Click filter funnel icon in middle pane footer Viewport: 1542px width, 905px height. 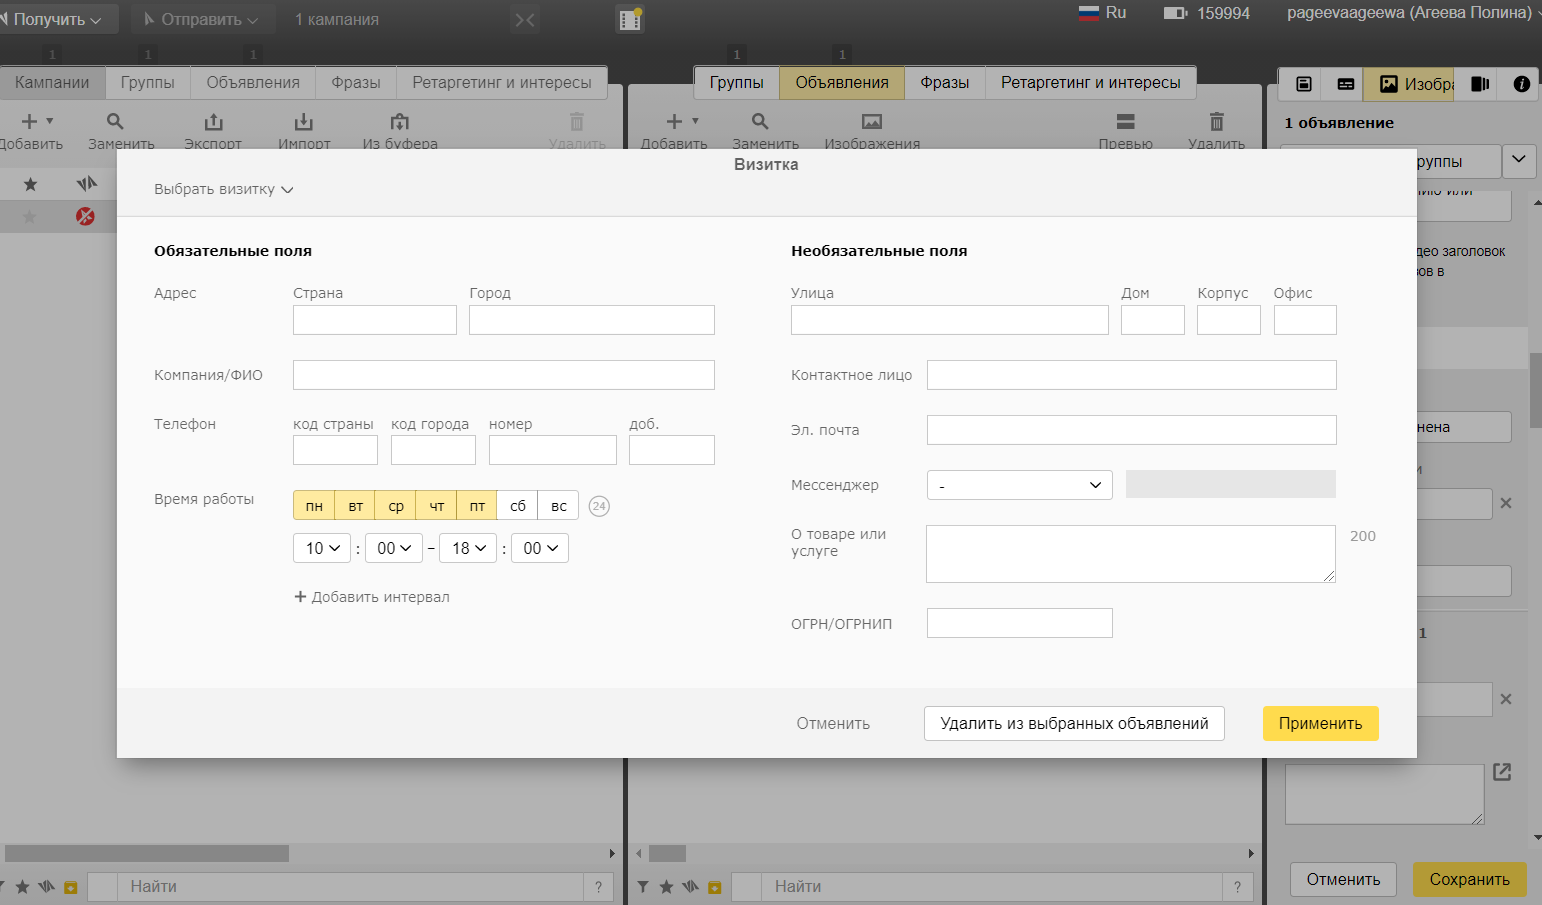tap(643, 887)
